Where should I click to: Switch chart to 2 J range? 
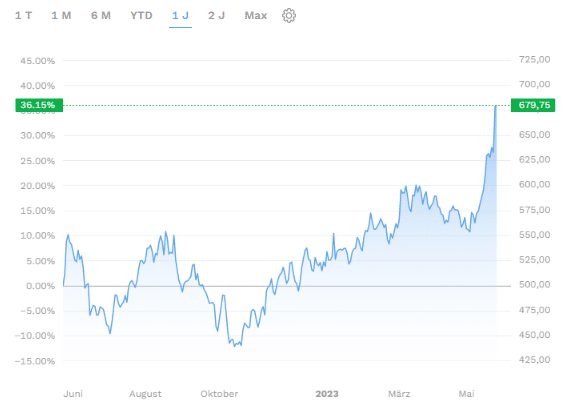click(216, 16)
